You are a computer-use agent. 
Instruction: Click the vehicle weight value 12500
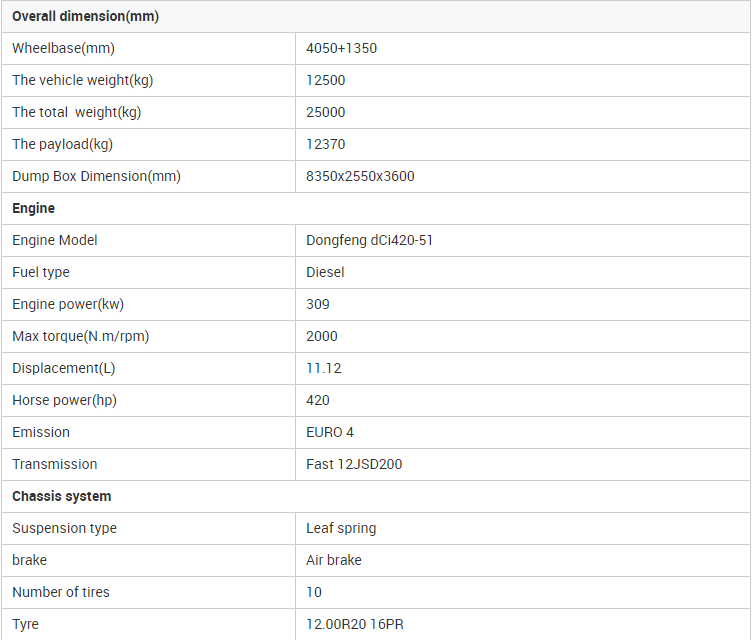click(x=325, y=80)
